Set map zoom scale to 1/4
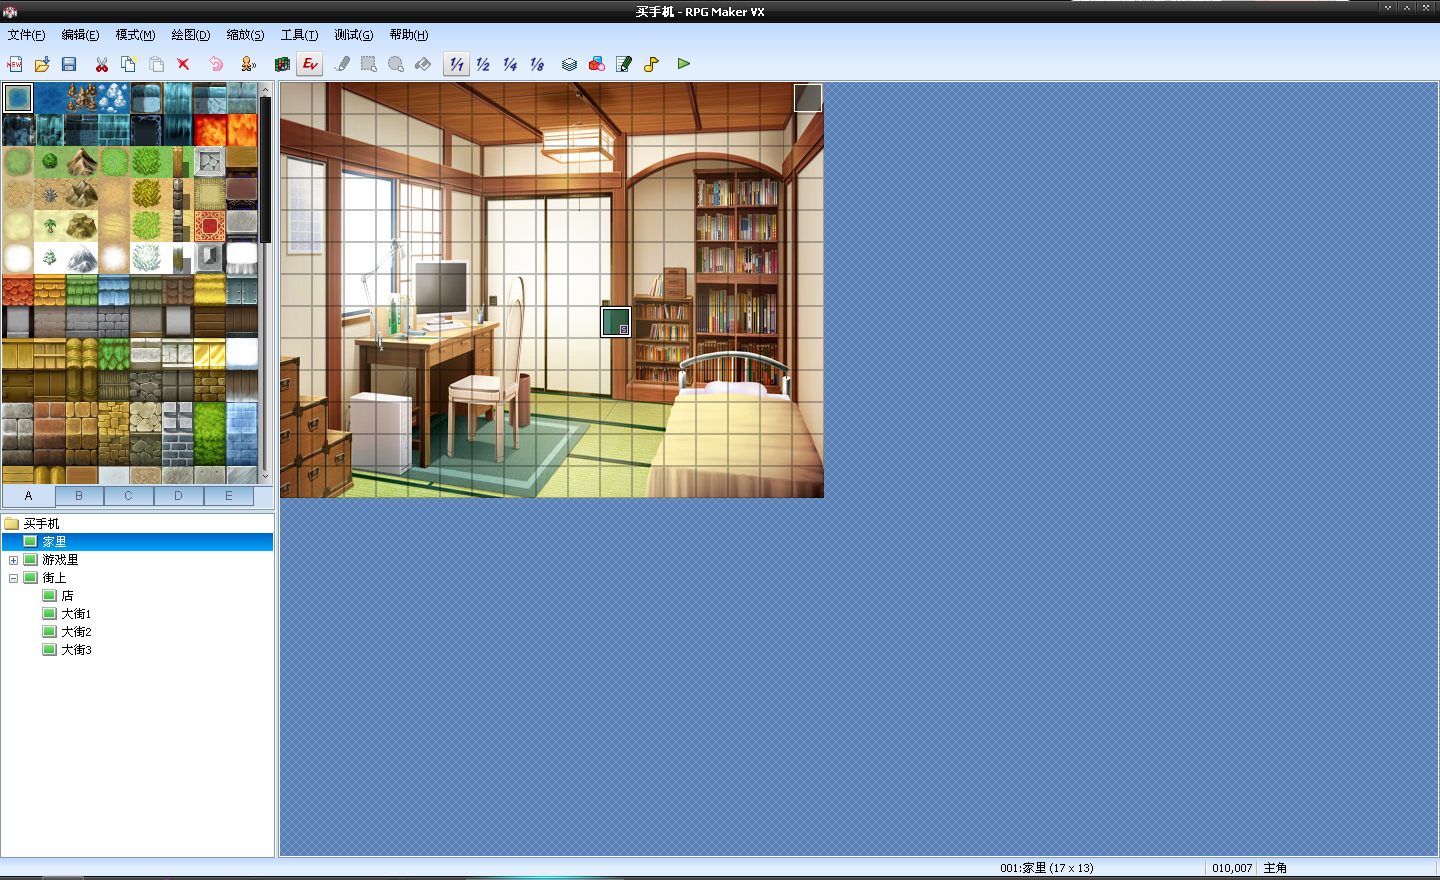1440x880 pixels. (510, 64)
